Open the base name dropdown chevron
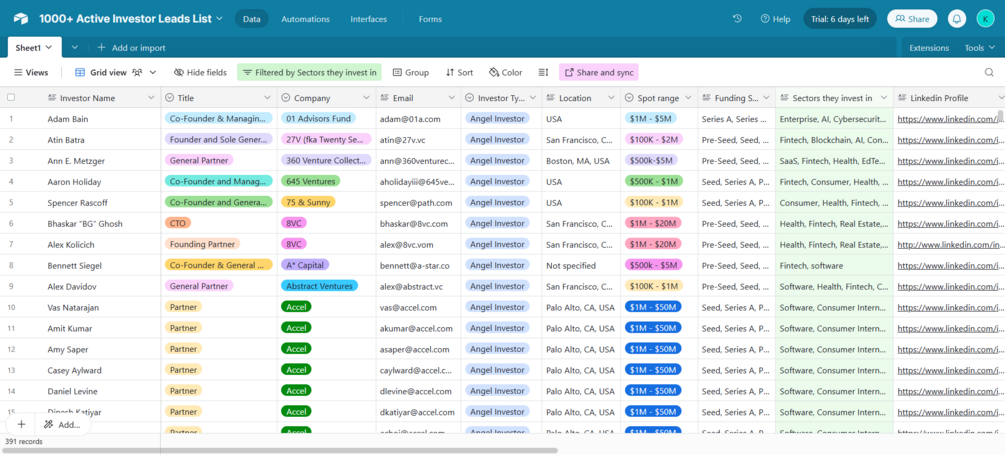Image resolution: width=1005 pixels, height=455 pixels. [219, 19]
